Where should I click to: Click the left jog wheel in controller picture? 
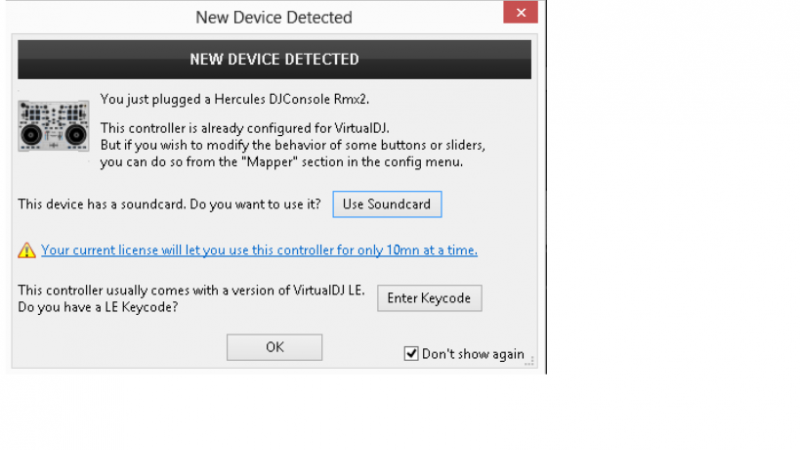[33, 134]
